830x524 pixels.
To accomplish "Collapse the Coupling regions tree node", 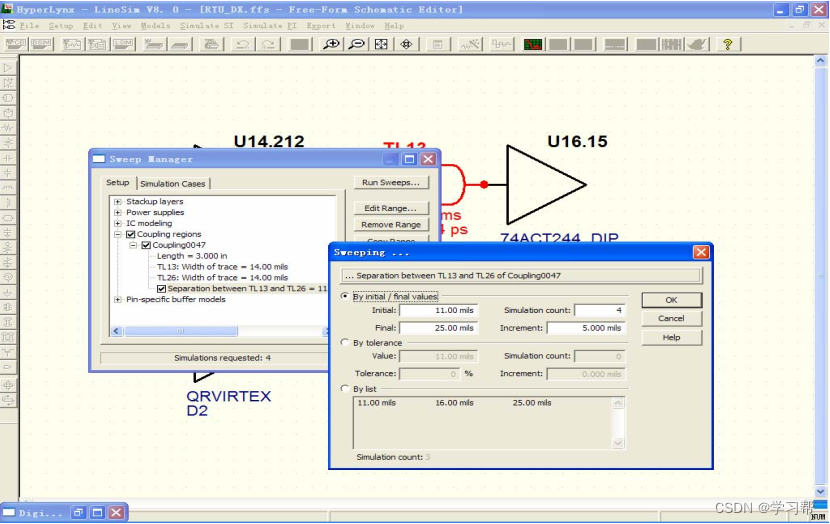I will (118, 234).
